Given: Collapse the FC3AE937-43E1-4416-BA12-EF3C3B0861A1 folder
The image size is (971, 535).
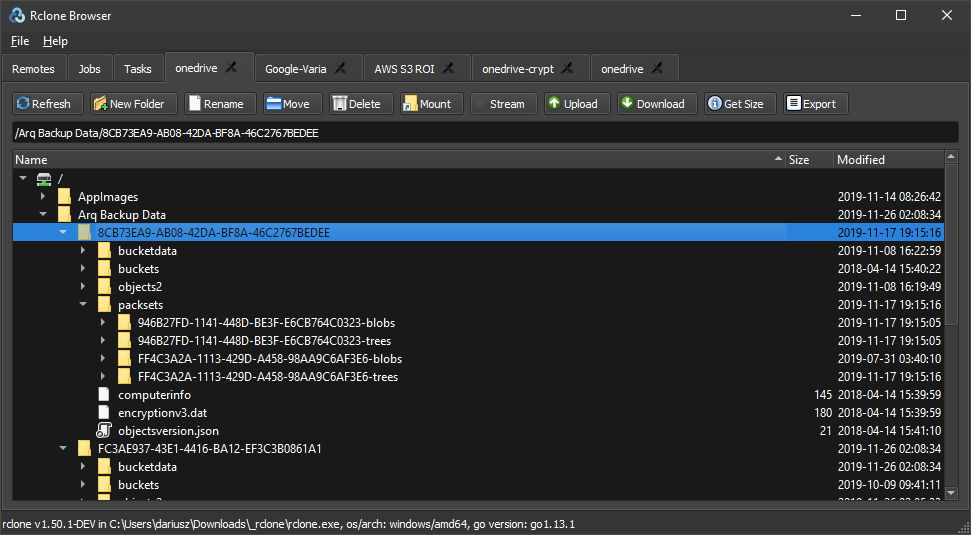Looking at the screenshot, I should coord(63,448).
